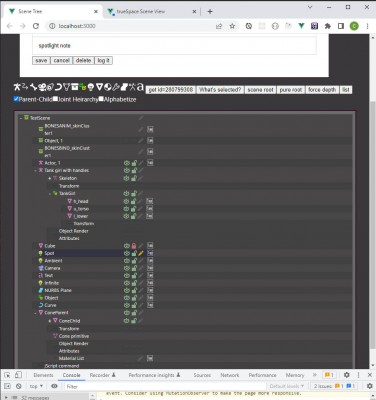Click the DevTools inspect element icon

tap(7, 375)
